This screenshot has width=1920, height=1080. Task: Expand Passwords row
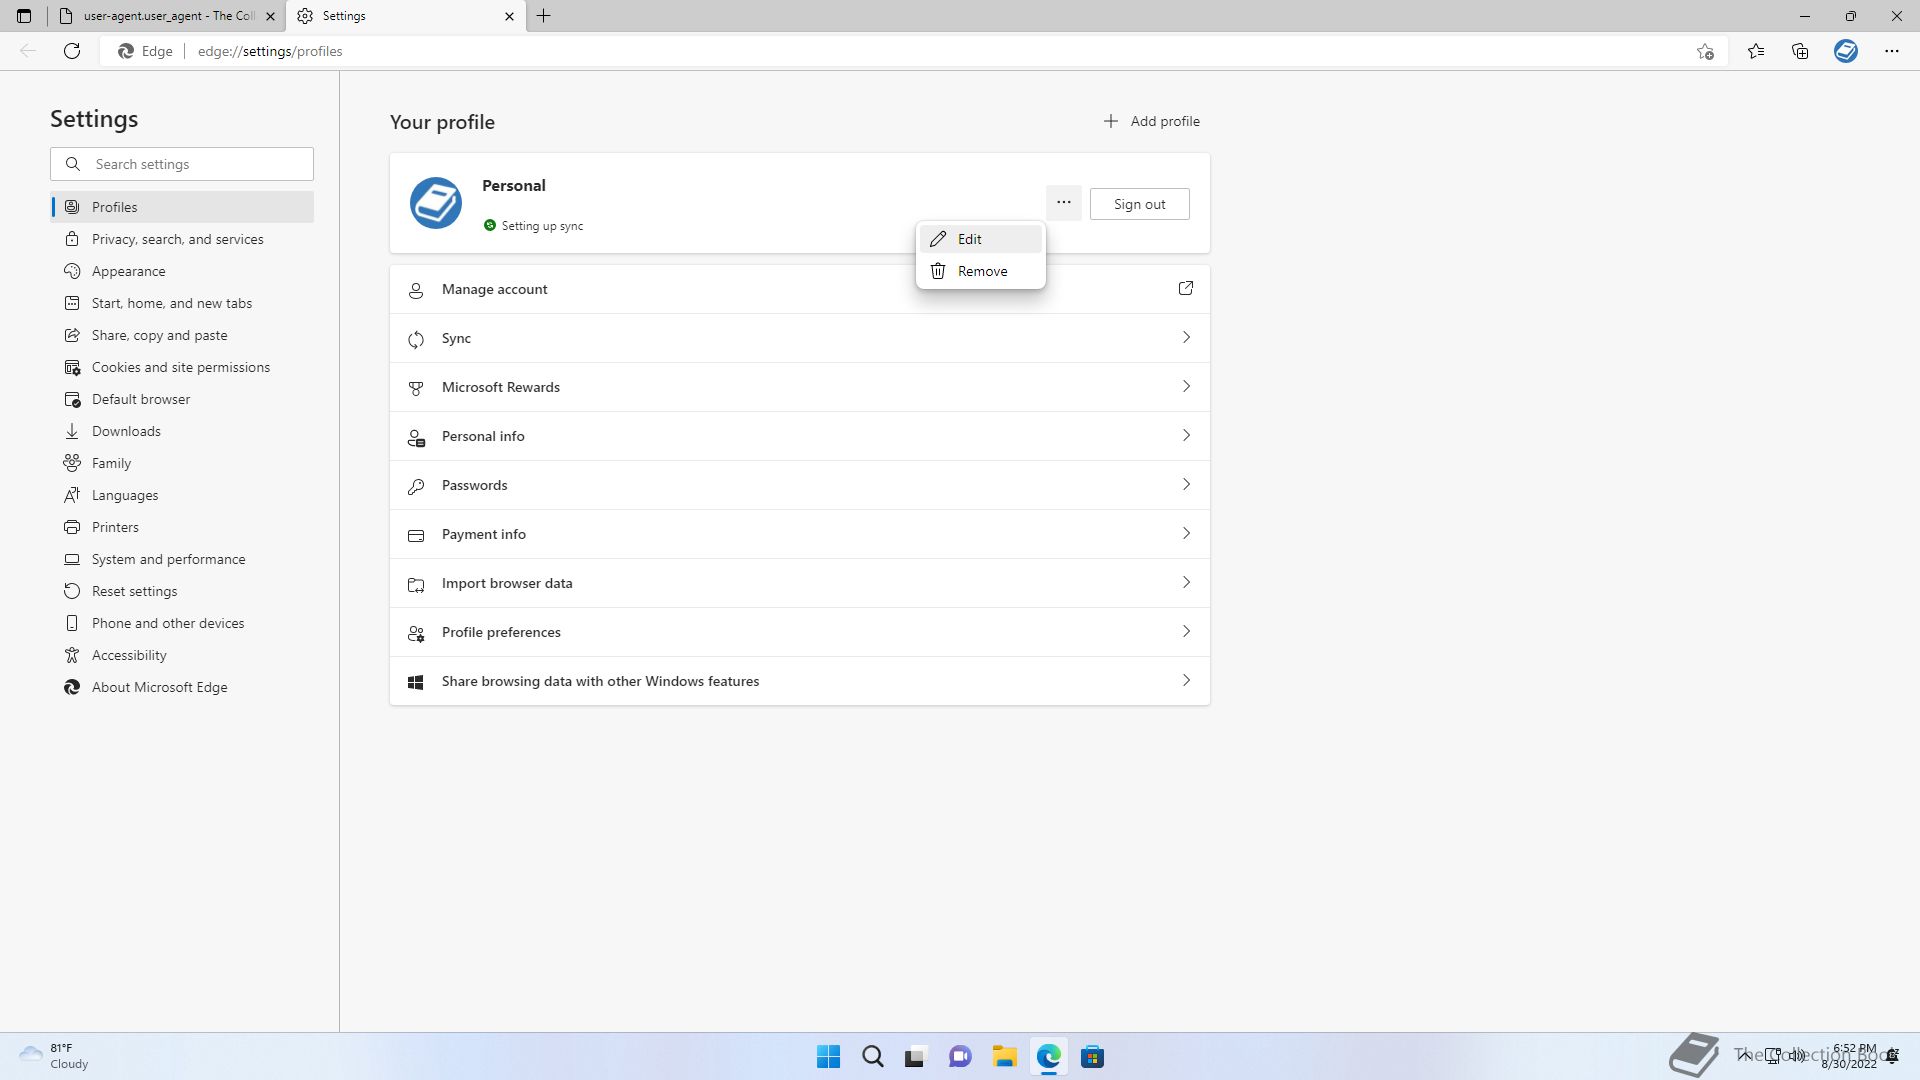coord(800,485)
